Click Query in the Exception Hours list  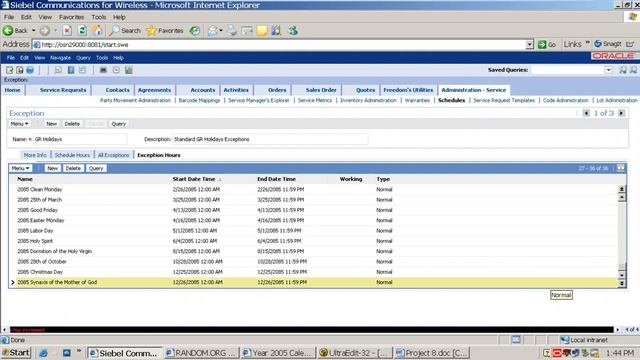(x=96, y=168)
